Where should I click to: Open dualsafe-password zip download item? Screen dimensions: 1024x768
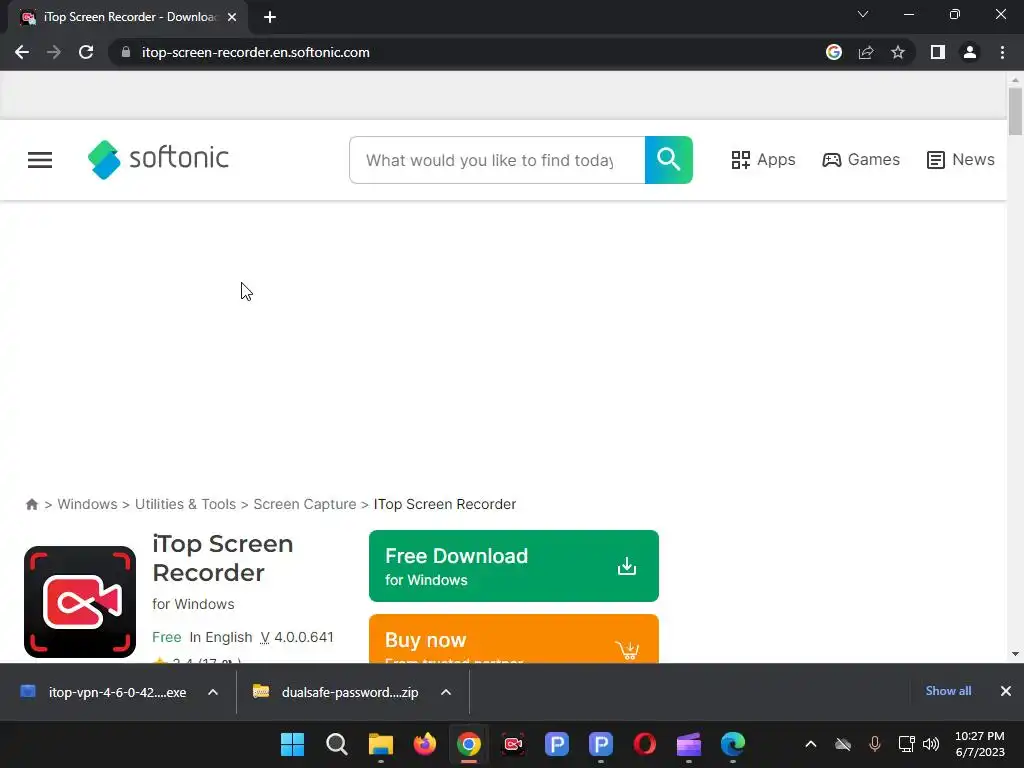click(337, 692)
